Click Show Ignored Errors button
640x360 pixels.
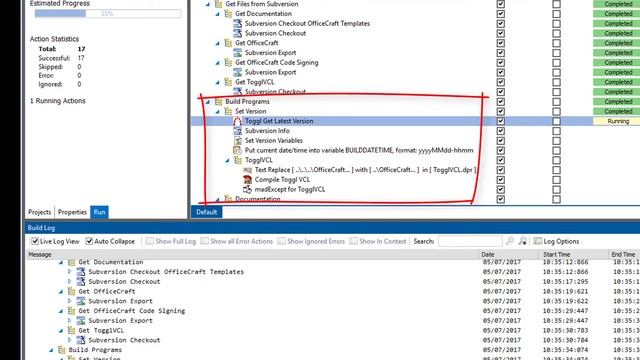point(311,241)
